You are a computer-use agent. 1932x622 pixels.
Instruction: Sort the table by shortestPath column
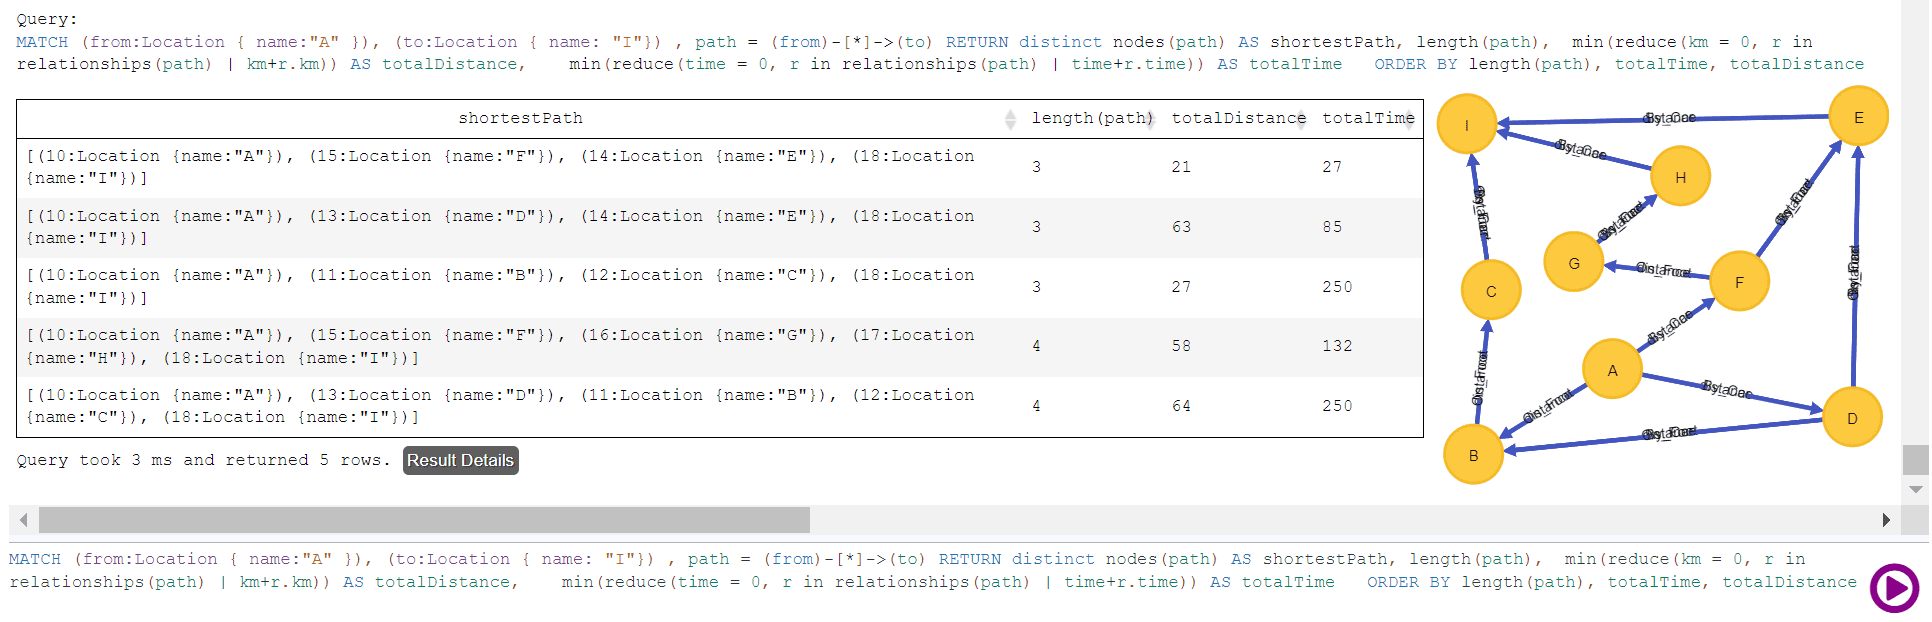pyautogui.click(x=520, y=118)
